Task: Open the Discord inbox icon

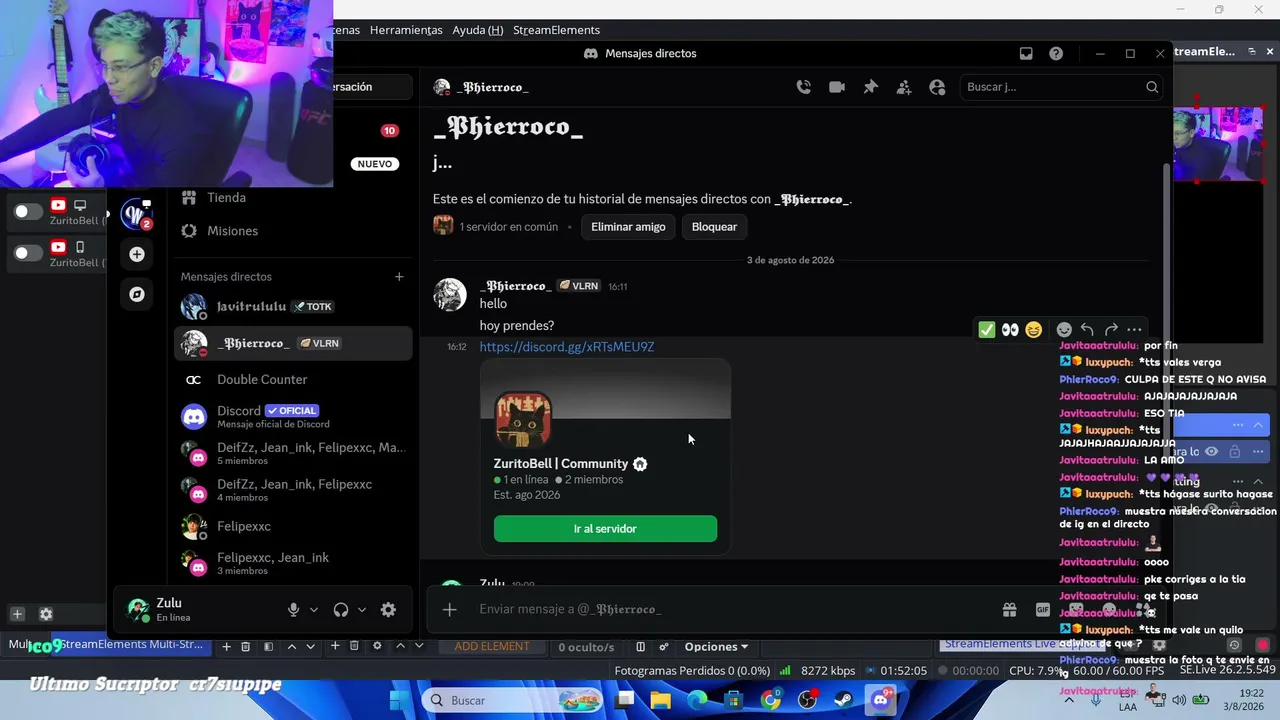Action: (x=1026, y=54)
